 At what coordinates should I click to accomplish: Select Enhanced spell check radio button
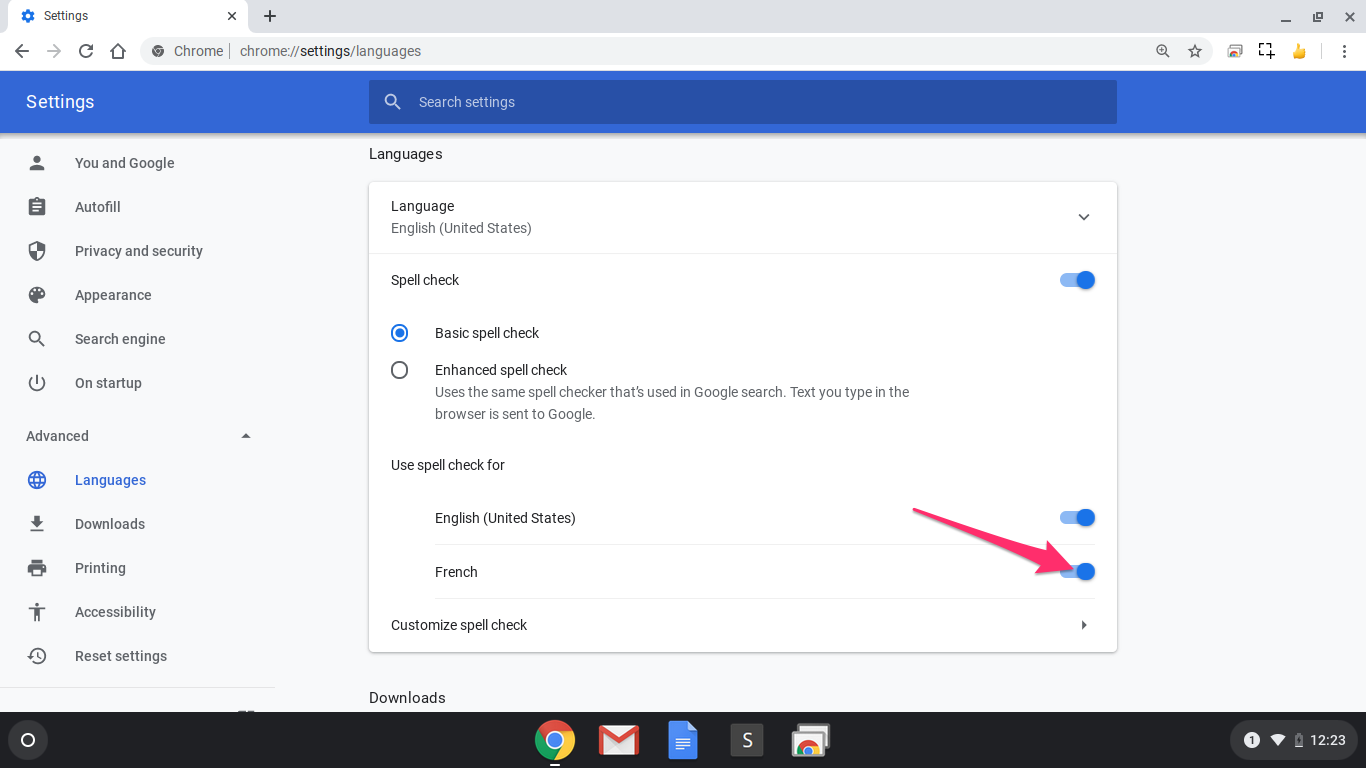pos(400,370)
